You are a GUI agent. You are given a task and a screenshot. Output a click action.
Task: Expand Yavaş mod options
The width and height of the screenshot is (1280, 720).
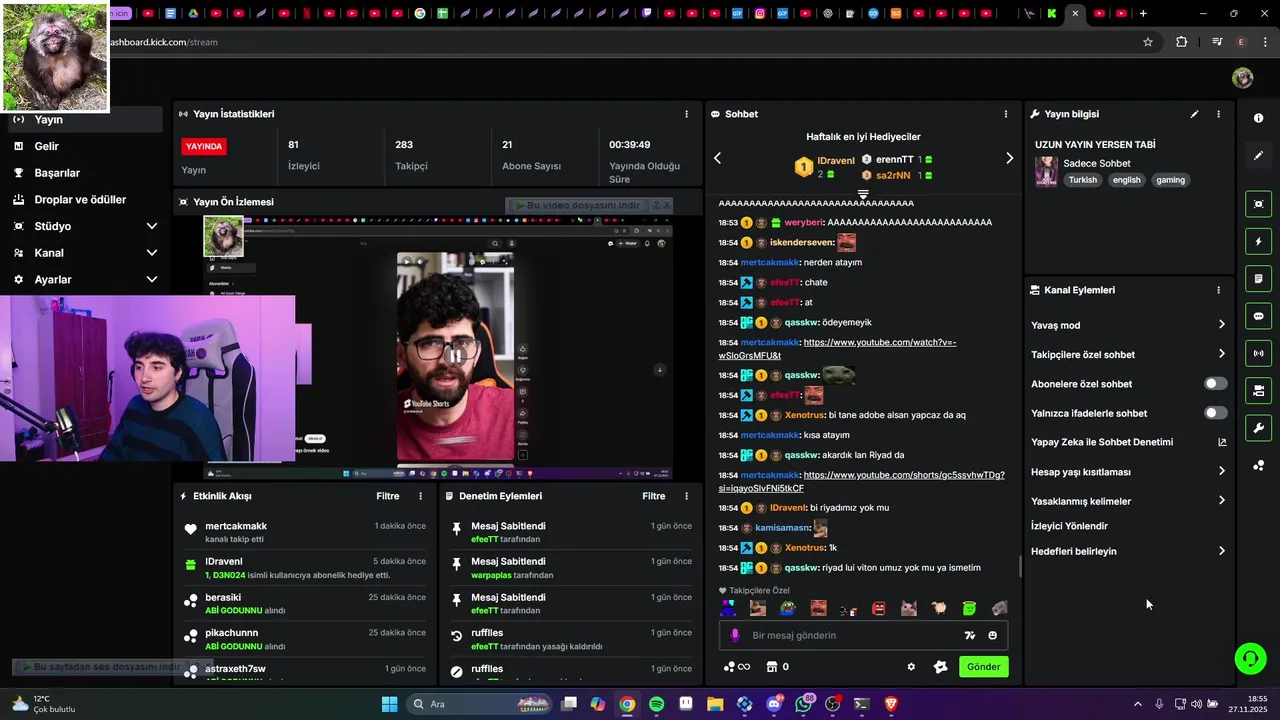pos(1222,325)
